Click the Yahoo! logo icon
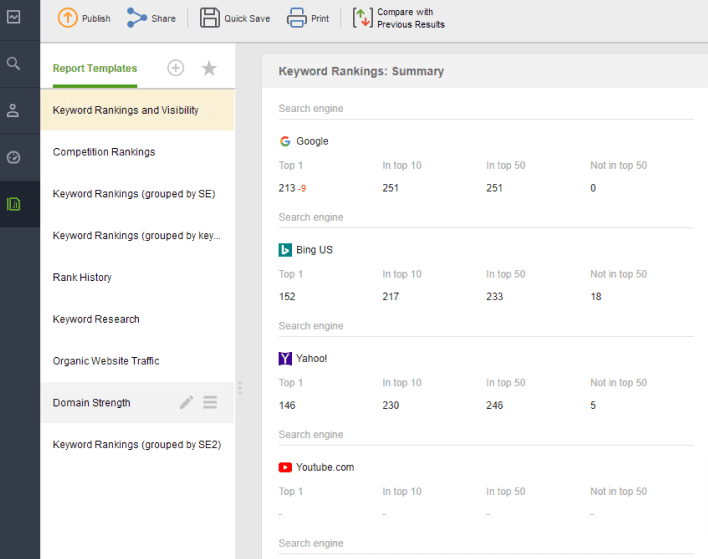This screenshot has height=559, width=708. coord(285,359)
